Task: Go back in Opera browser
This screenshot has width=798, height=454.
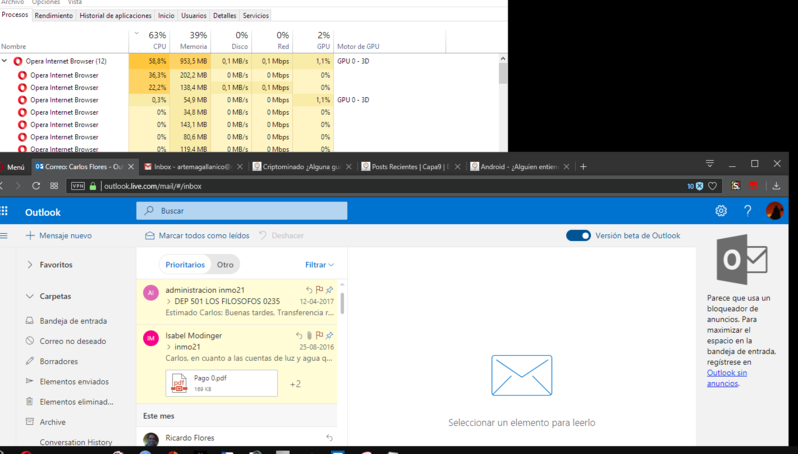Action: click(x=2, y=186)
